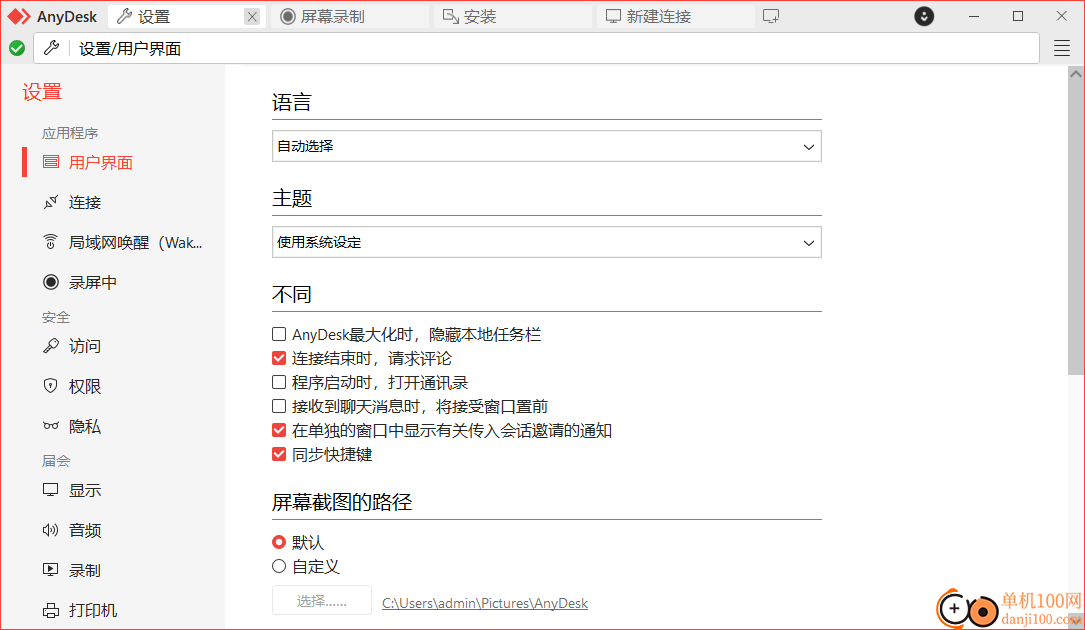
Task: Select the 自定义 screenshot path radio button
Action: pyautogui.click(x=279, y=566)
